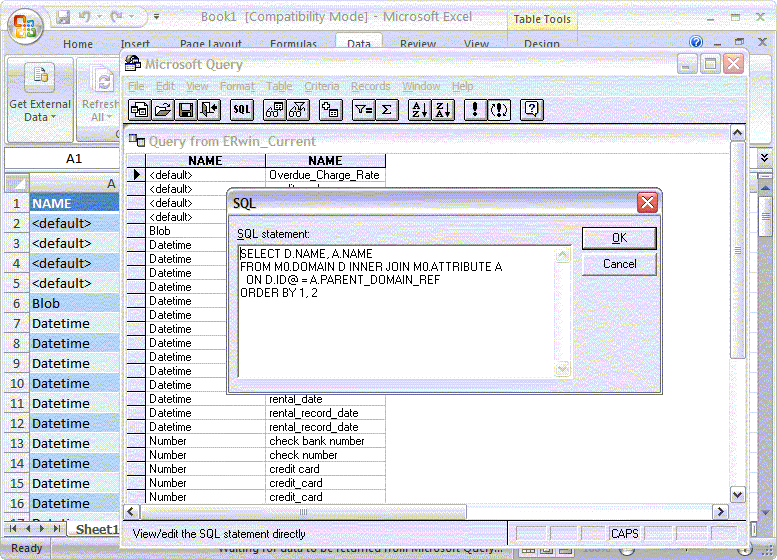Open the Records menu
This screenshot has width=777, height=560.
point(371,86)
